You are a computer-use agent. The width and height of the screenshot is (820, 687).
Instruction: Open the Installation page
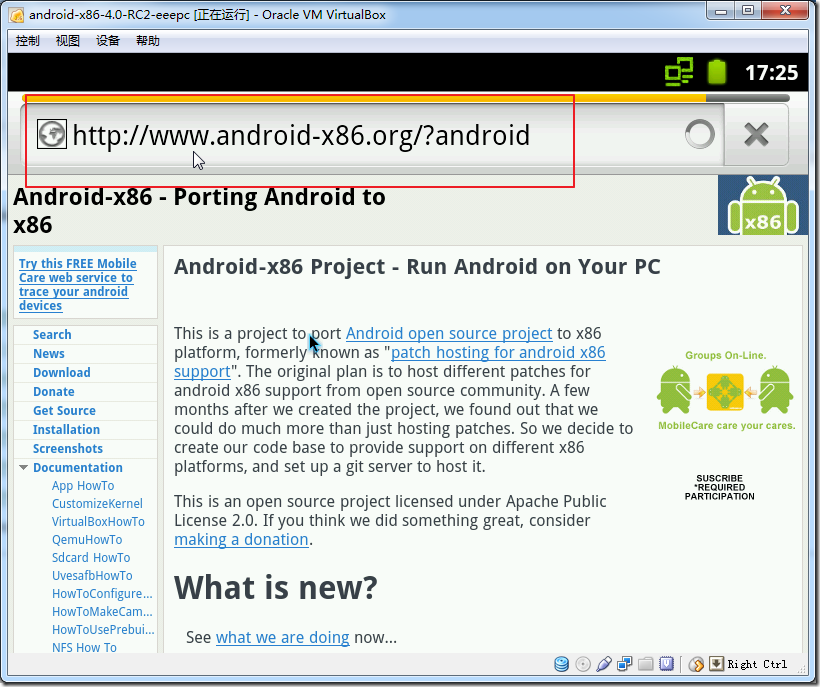click(66, 429)
